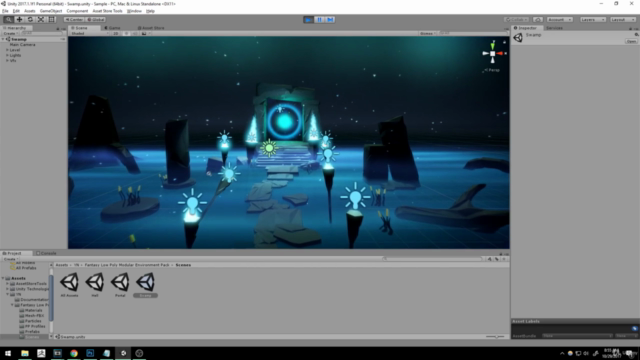Viewport: 640px width, 360px height.
Task: Expand the Vfx object in Hierarchy
Action: [7, 60]
